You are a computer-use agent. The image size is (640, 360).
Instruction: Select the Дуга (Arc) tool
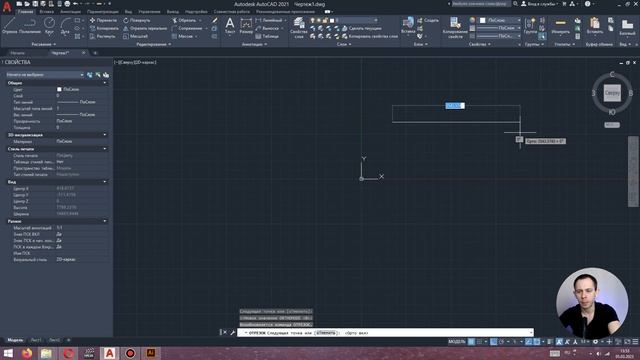point(65,26)
